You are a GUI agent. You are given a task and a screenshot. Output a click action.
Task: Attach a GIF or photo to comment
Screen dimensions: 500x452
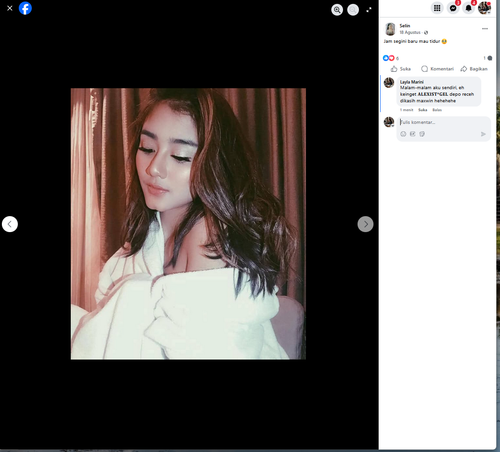[413, 134]
